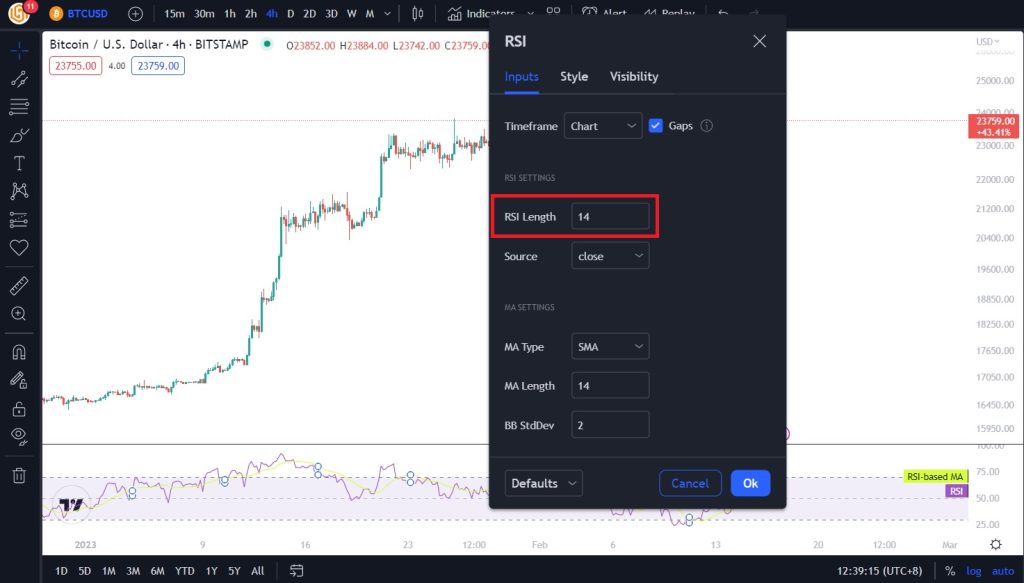Toggle lock for all drawing tools

point(19,407)
